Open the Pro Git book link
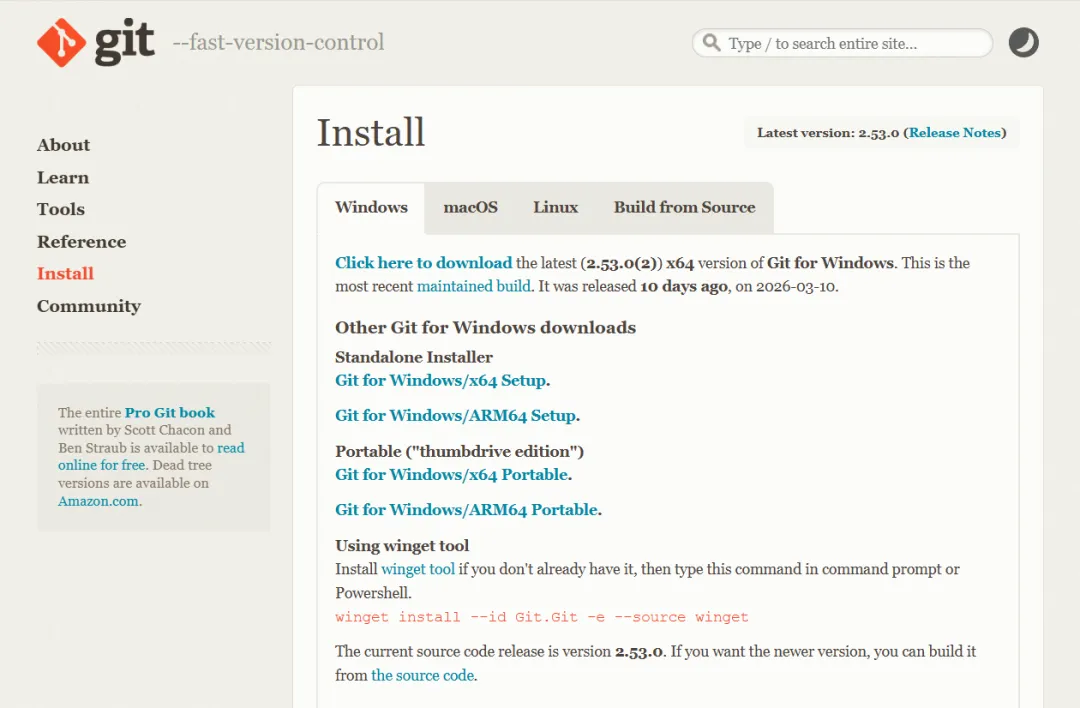 pyautogui.click(x=169, y=413)
